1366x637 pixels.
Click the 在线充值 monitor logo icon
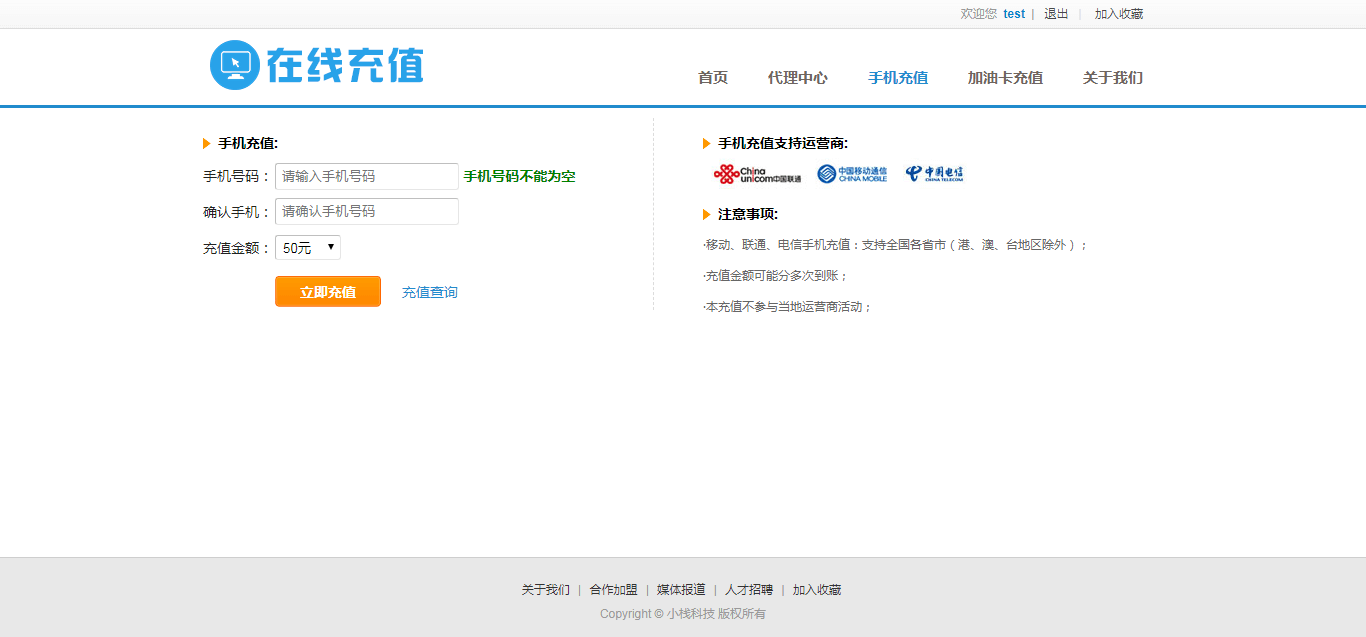coord(235,65)
